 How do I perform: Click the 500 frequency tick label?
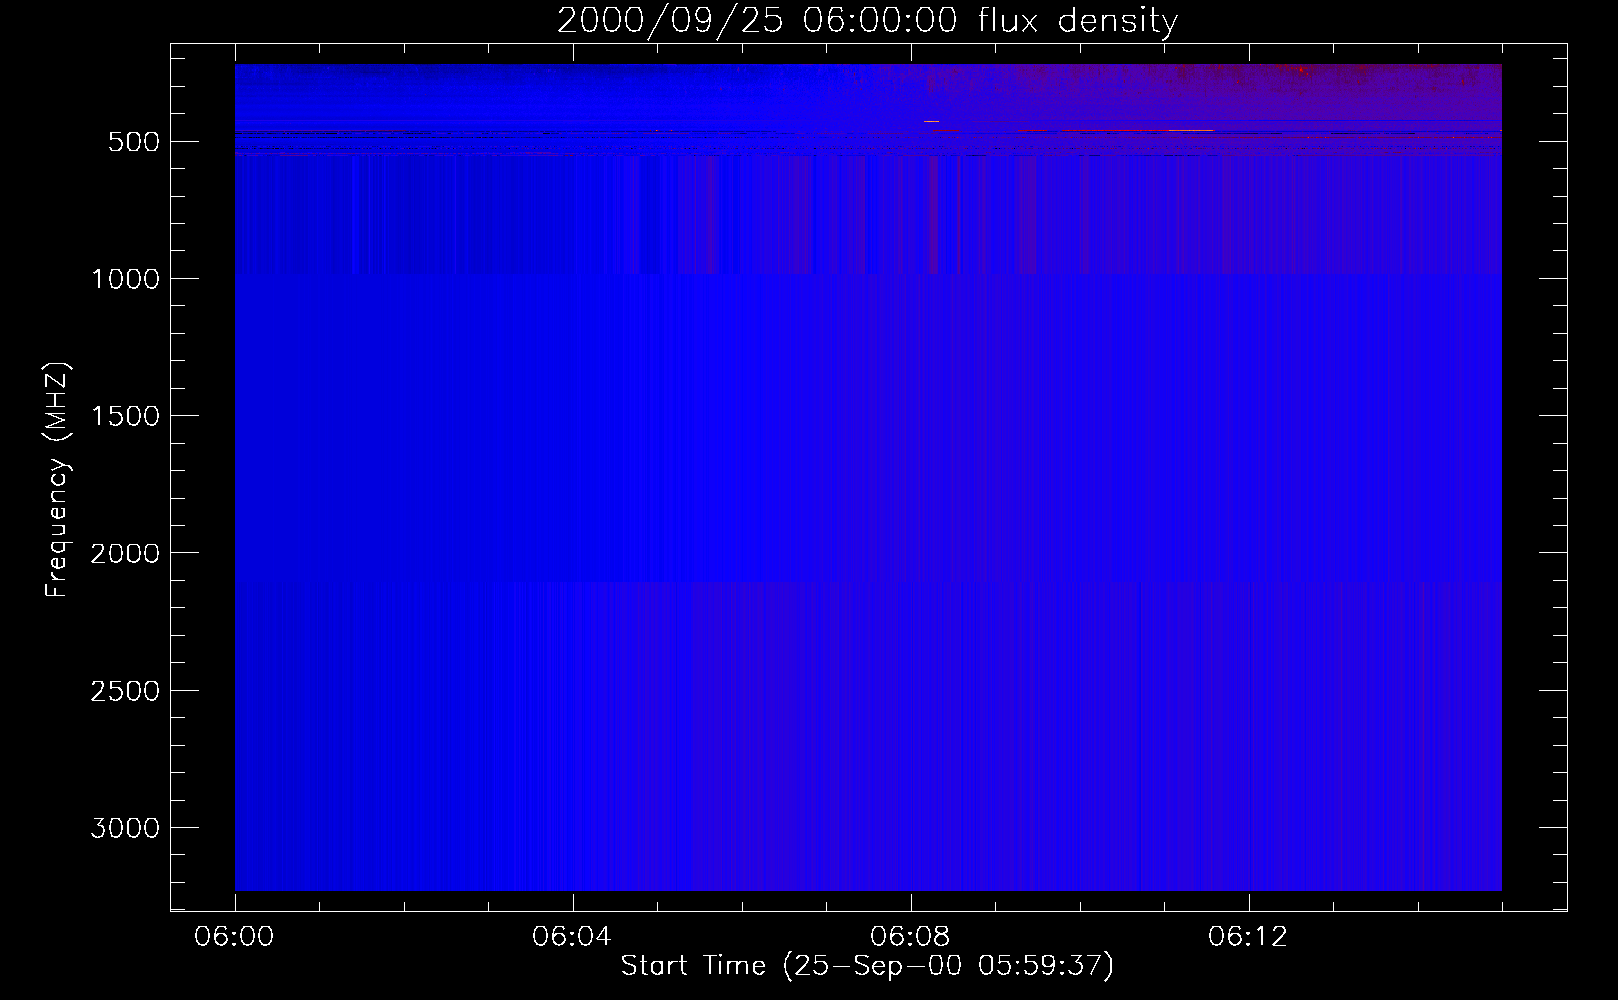click(x=134, y=142)
